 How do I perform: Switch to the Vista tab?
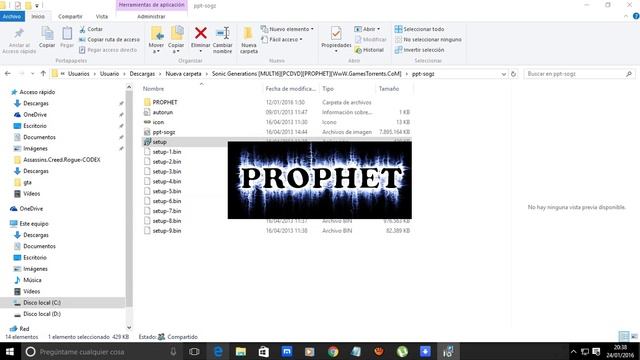(x=102, y=16)
